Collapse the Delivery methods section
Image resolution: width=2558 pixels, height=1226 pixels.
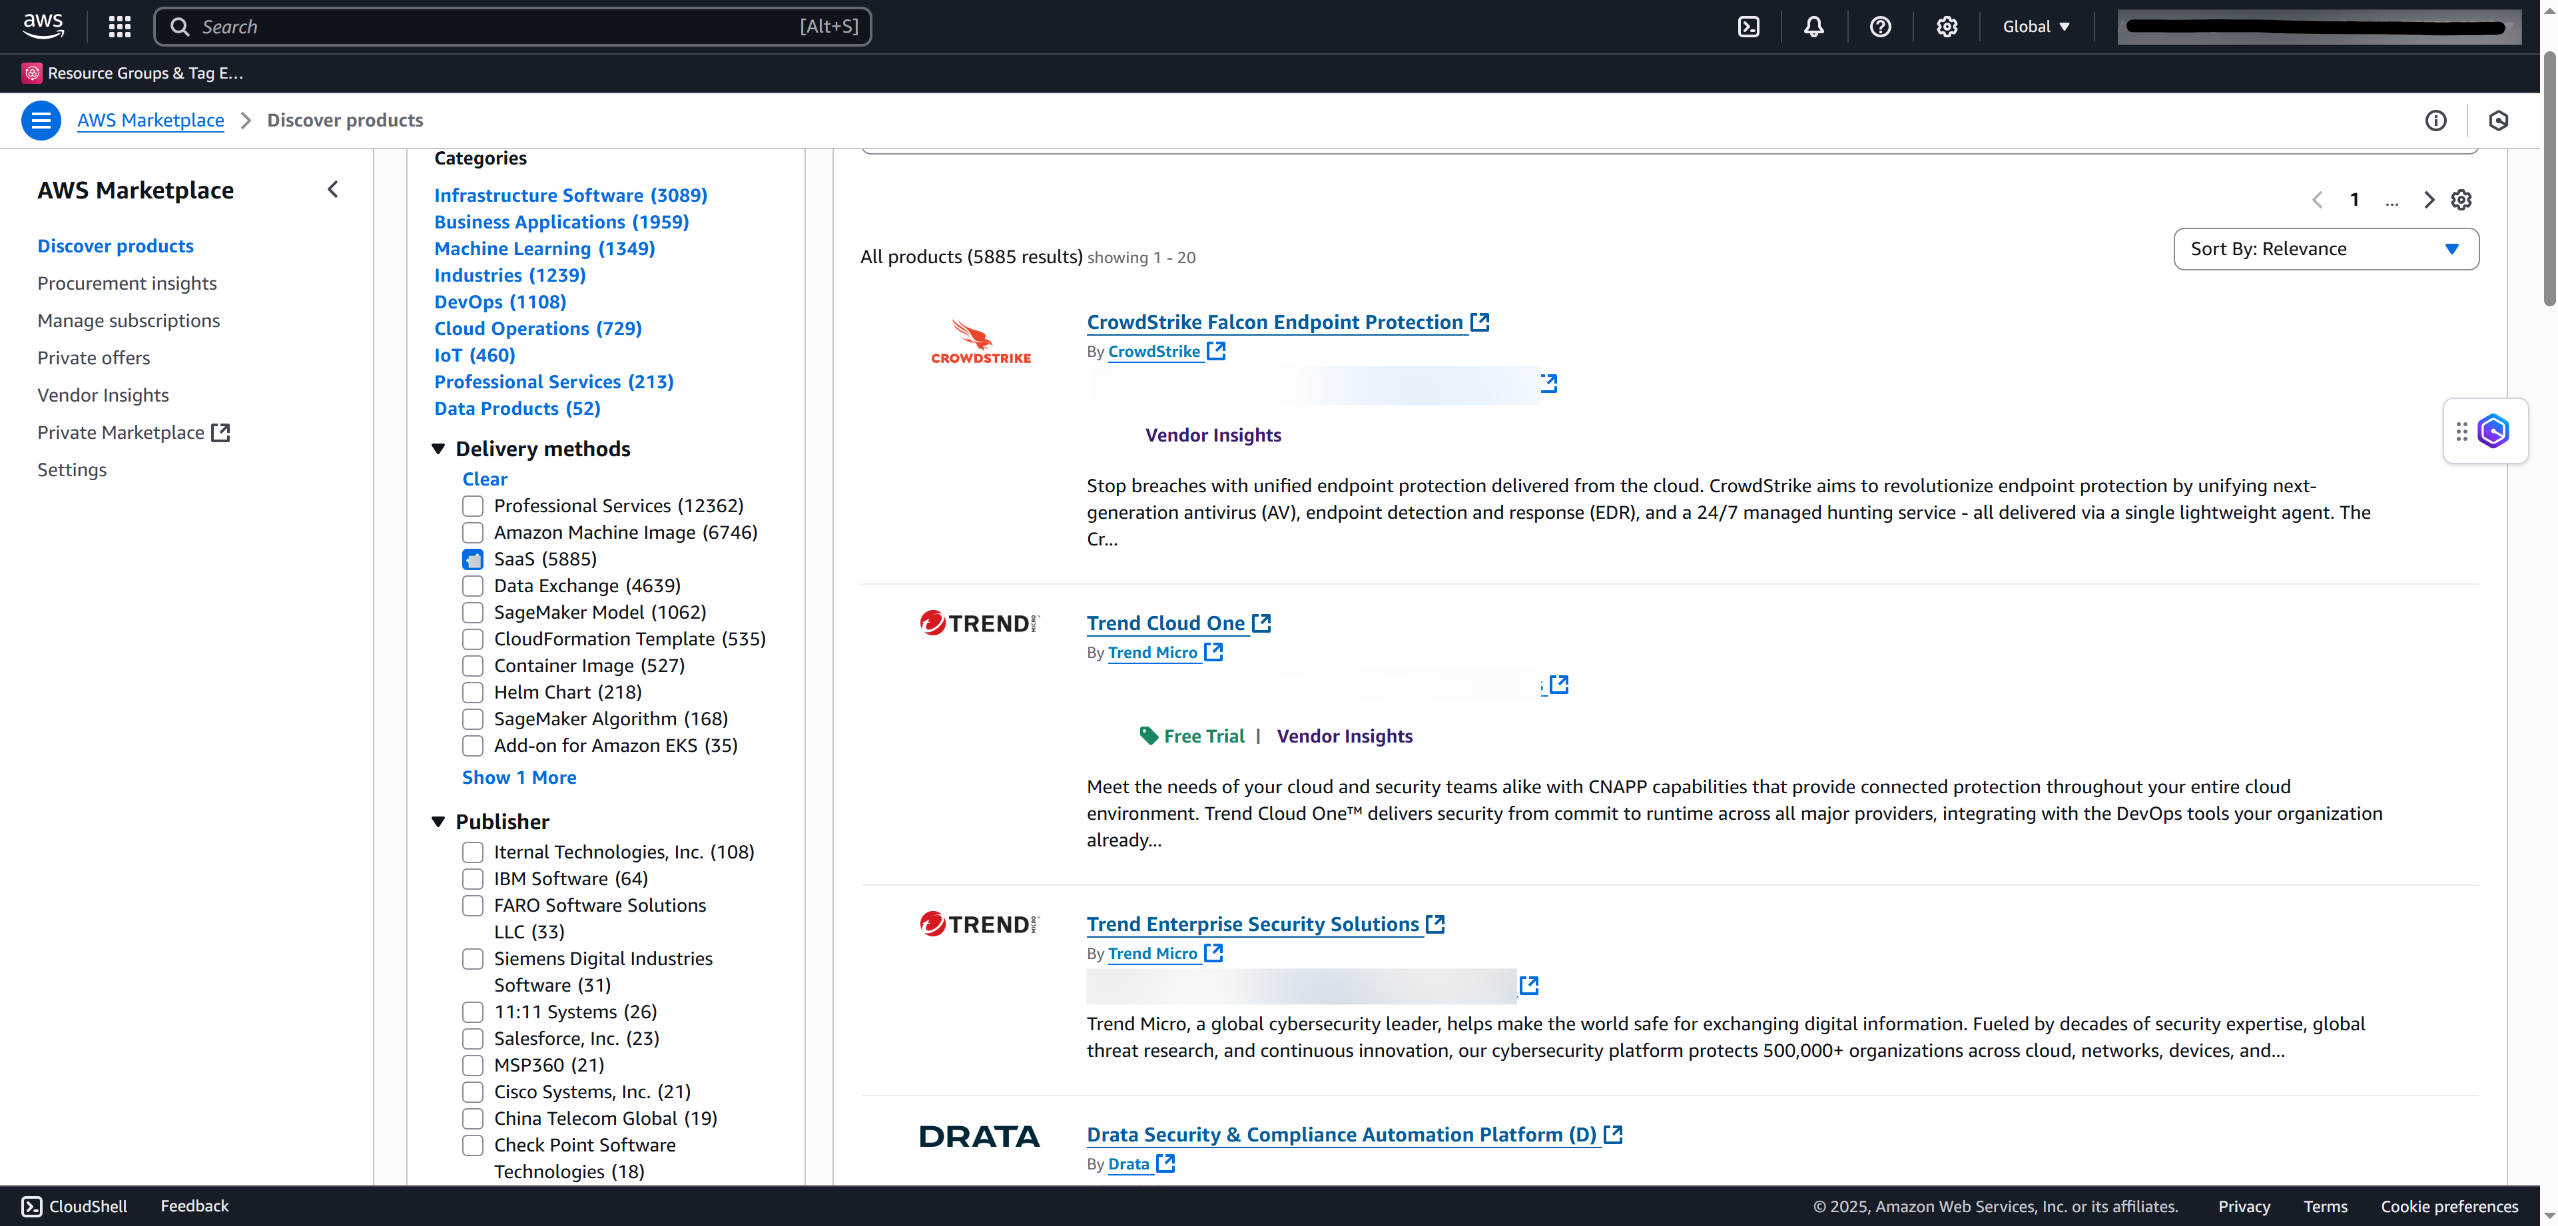(438, 449)
